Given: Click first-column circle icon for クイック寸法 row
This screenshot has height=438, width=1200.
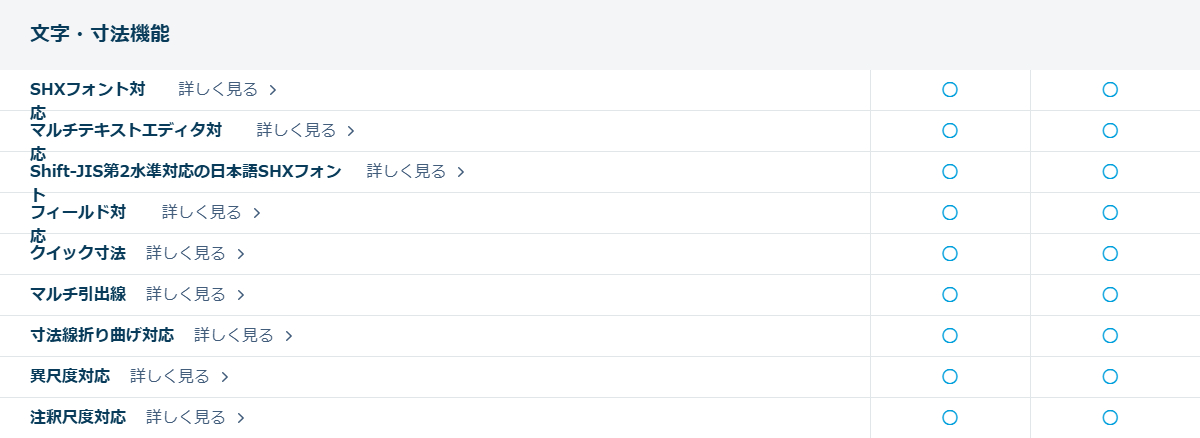Looking at the screenshot, I should click(950, 254).
